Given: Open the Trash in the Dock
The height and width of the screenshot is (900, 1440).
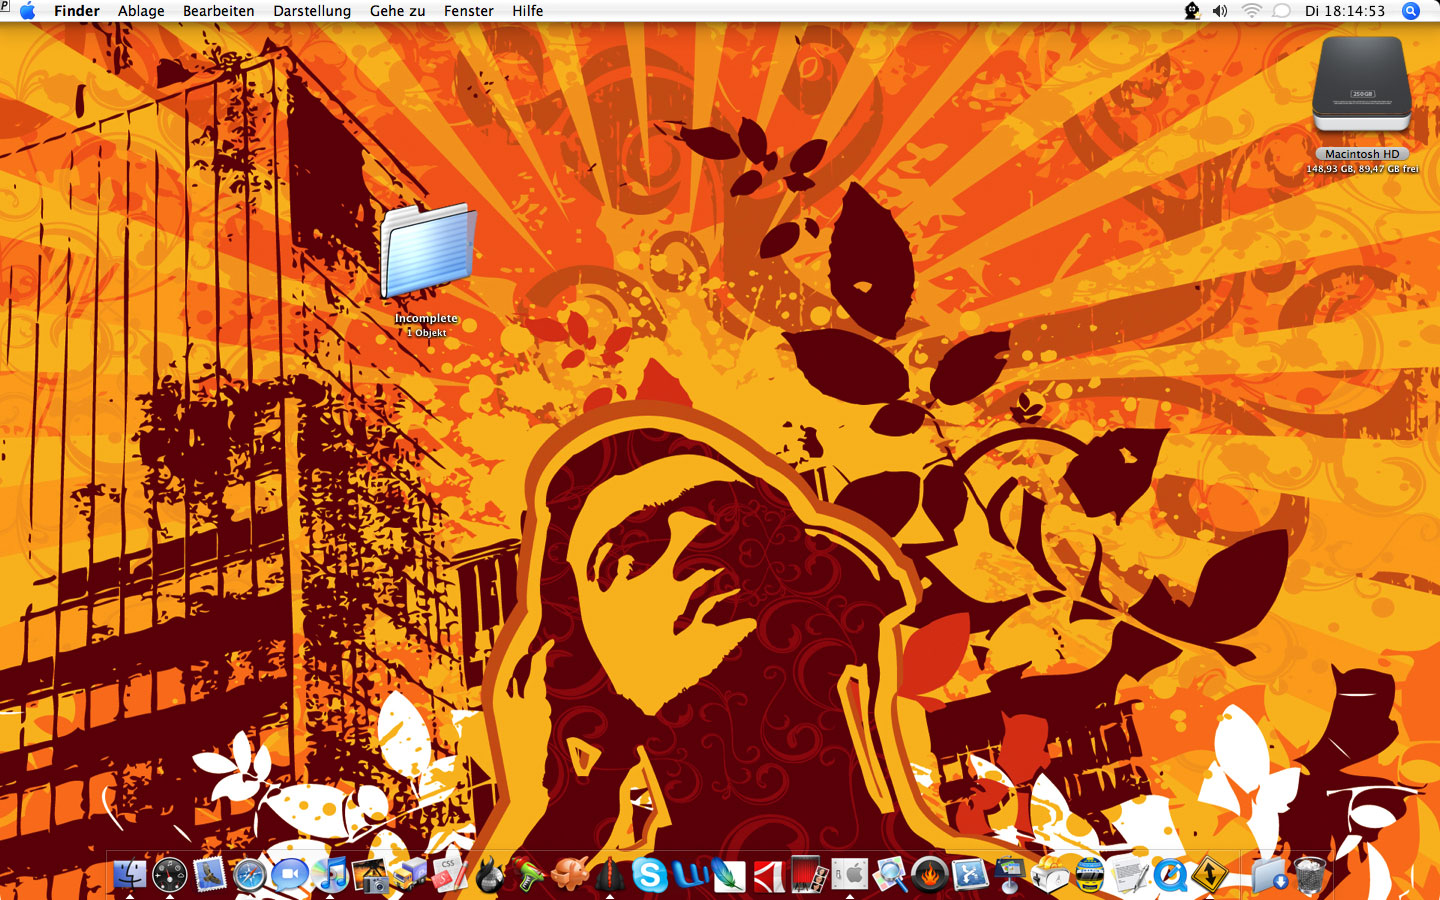Looking at the screenshot, I should (1310, 875).
